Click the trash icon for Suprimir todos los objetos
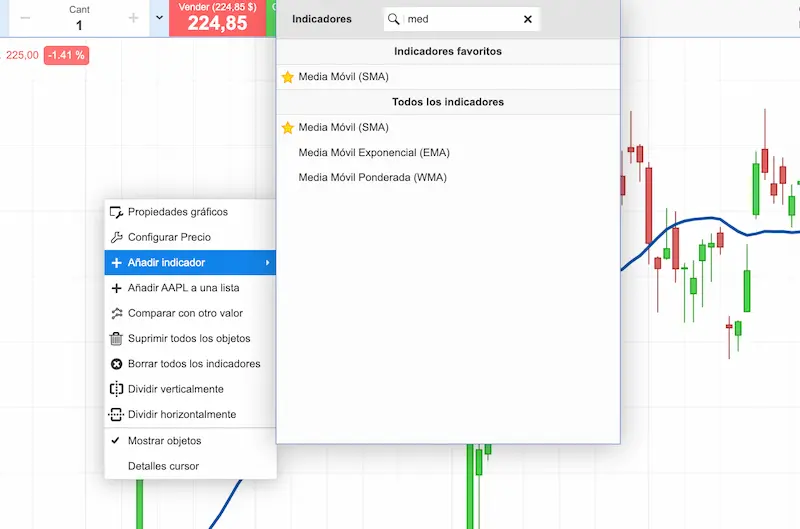This screenshot has width=800, height=529. tap(116, 339)
